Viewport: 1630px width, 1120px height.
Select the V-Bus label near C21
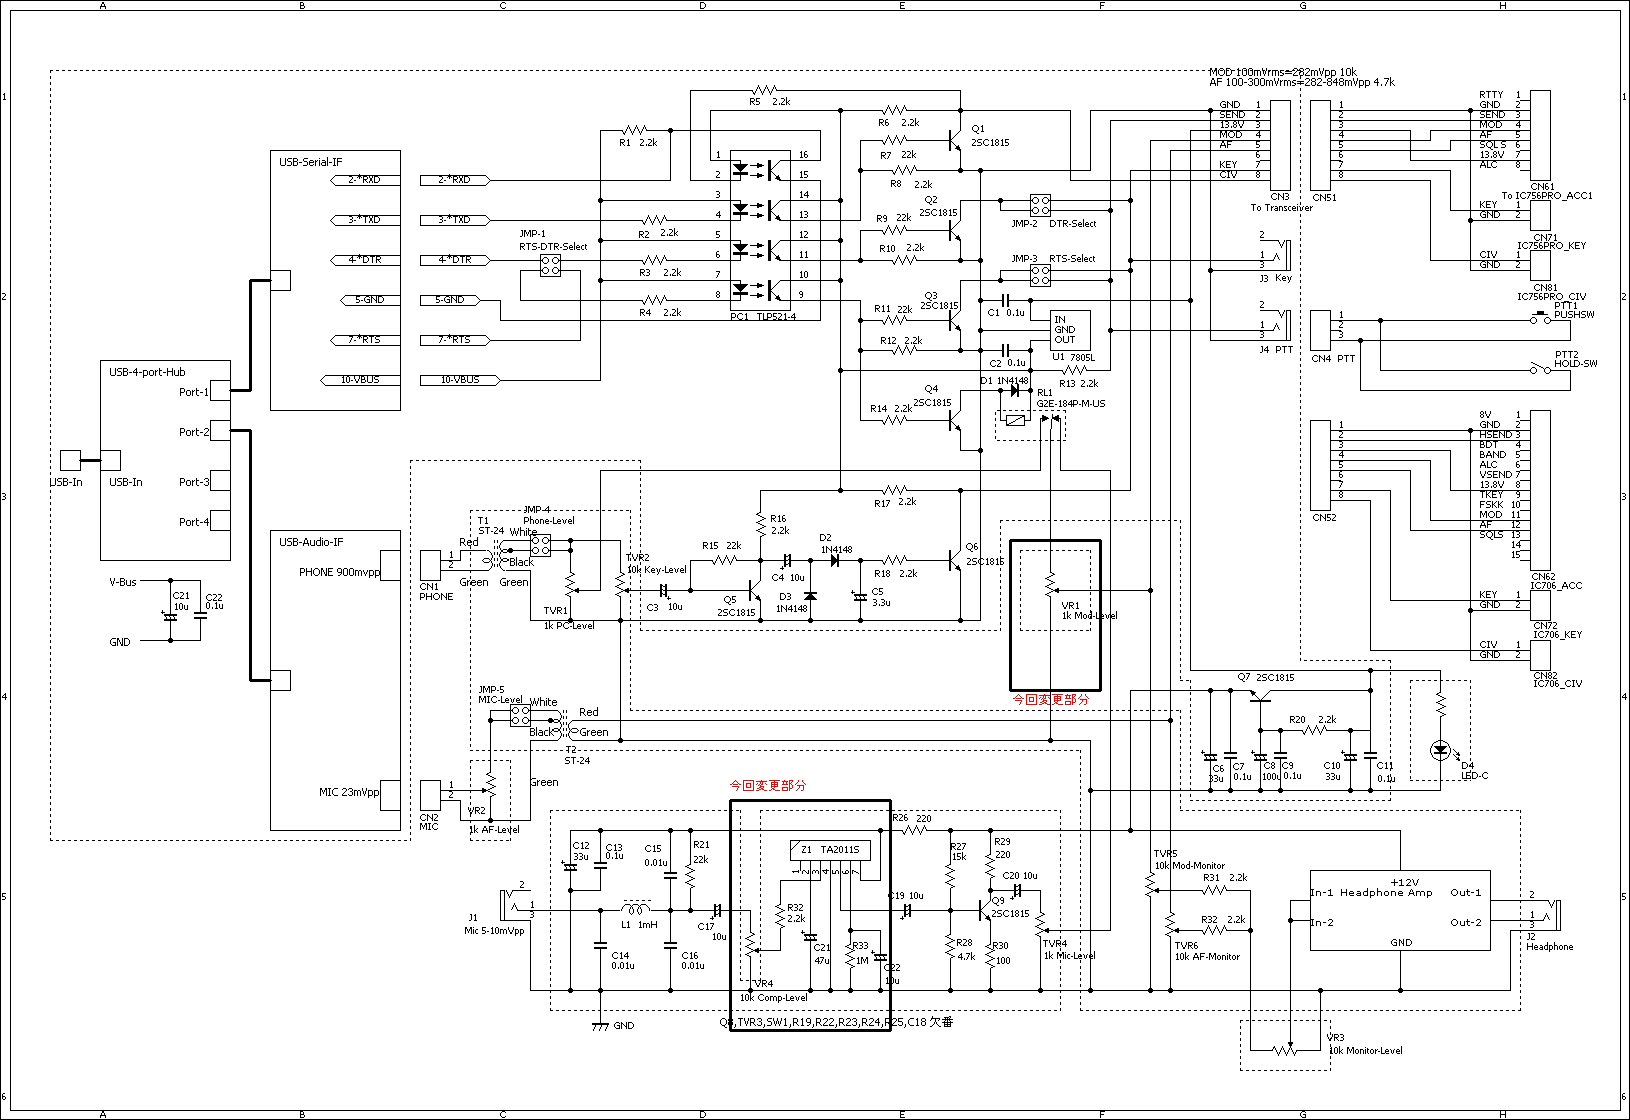tap(123, 582)
